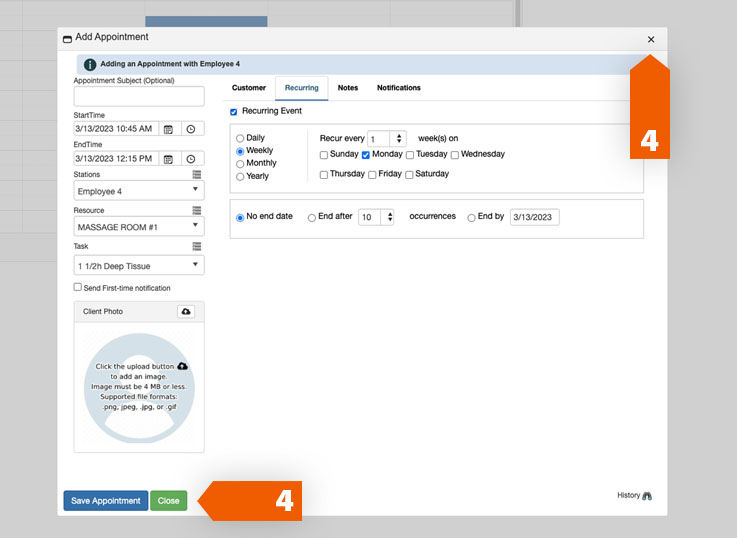Viewport: 737px width, 538px height.
Task: Open the EndTime calendar picker icon
Action: click(168, 159)
